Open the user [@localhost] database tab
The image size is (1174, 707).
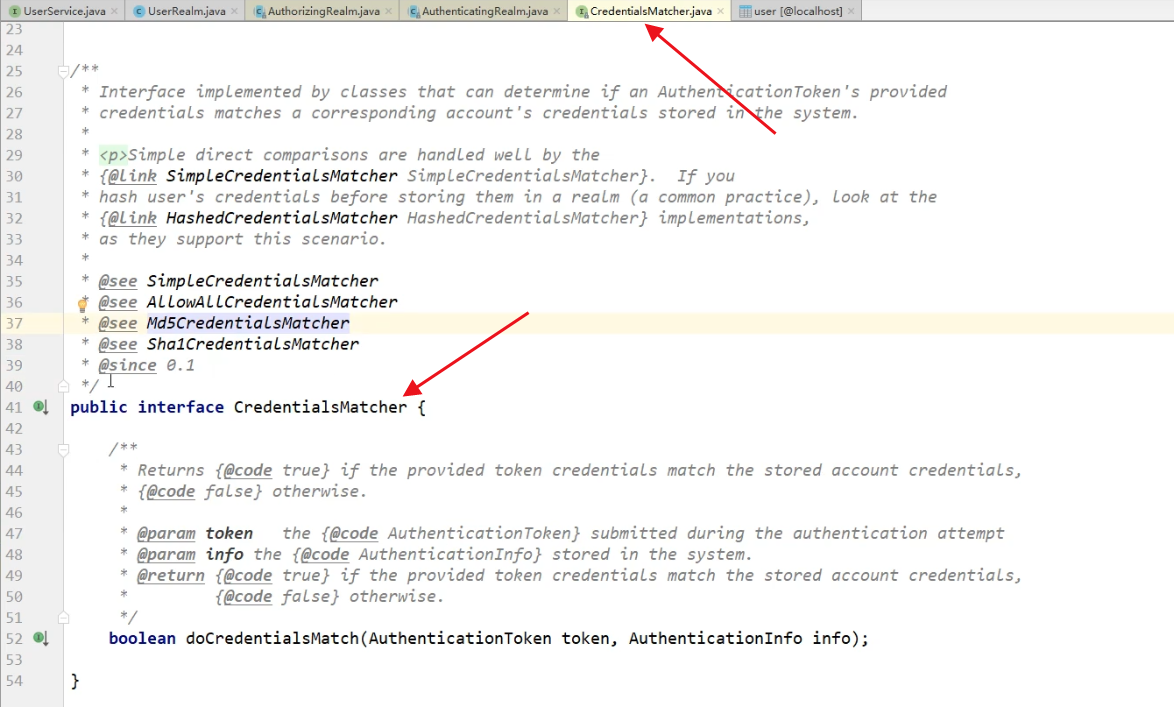coord(797,11)
